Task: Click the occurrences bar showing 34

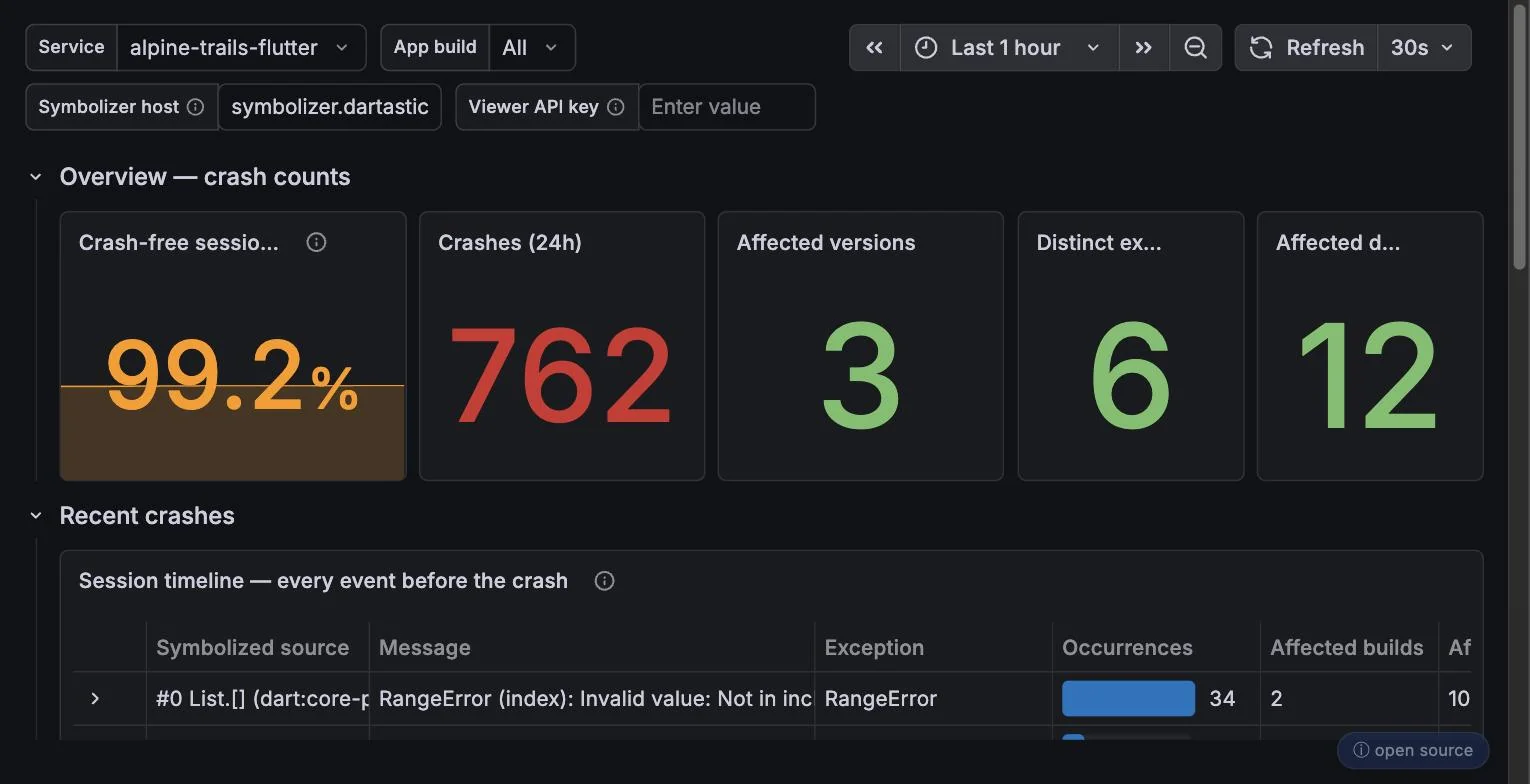Action: tap(1128, 698)
